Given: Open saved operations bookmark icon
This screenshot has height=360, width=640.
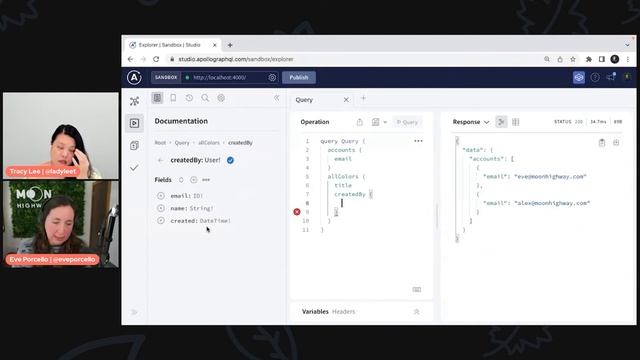Looking at the screenshot, I should pyautogui.click(x=173, y=98).
